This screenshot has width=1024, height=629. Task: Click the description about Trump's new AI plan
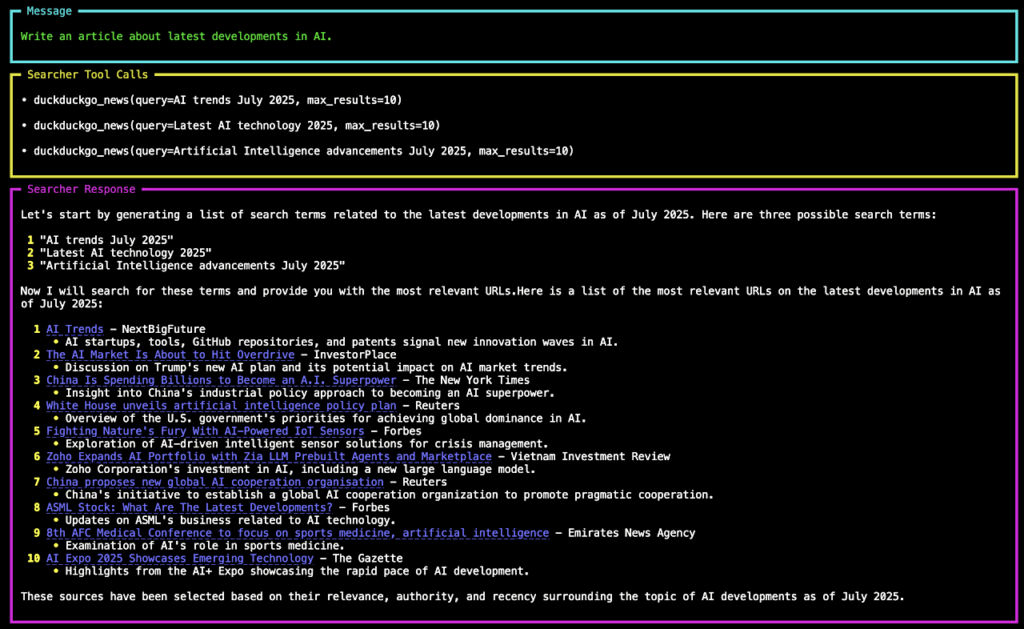point(316,368)
